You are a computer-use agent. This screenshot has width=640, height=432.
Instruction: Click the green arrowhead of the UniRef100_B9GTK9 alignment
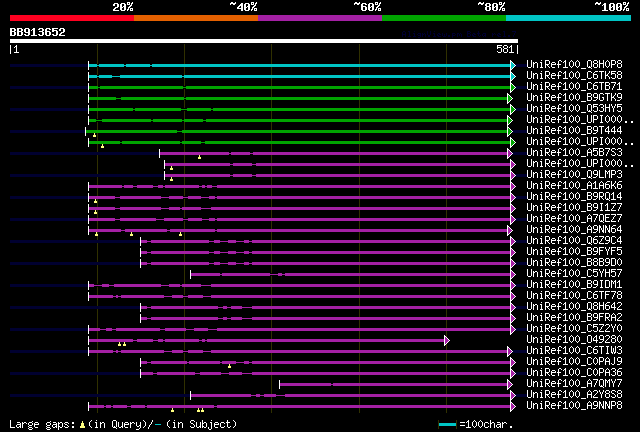click(510, 98)
